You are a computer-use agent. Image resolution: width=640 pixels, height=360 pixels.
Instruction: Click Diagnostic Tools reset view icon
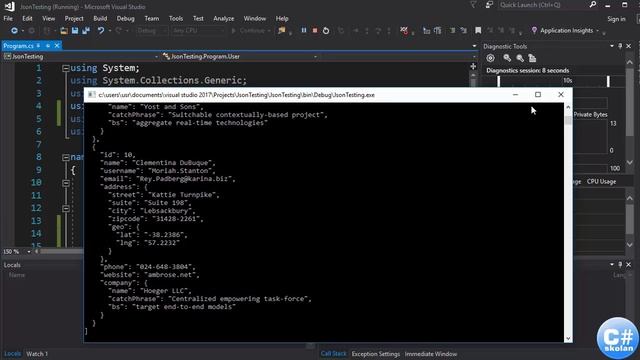(x=532, y=58)
